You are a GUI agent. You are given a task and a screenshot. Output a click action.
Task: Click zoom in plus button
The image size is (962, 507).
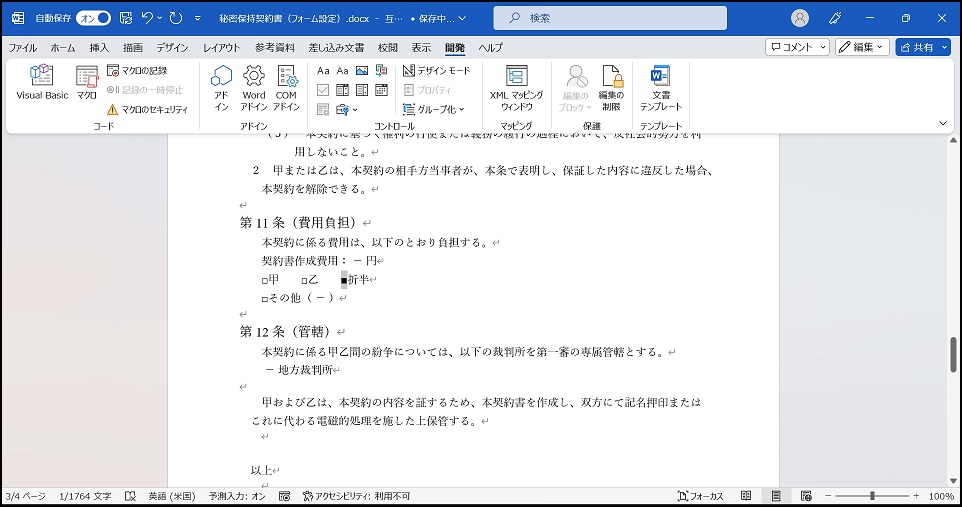(916, 496)
